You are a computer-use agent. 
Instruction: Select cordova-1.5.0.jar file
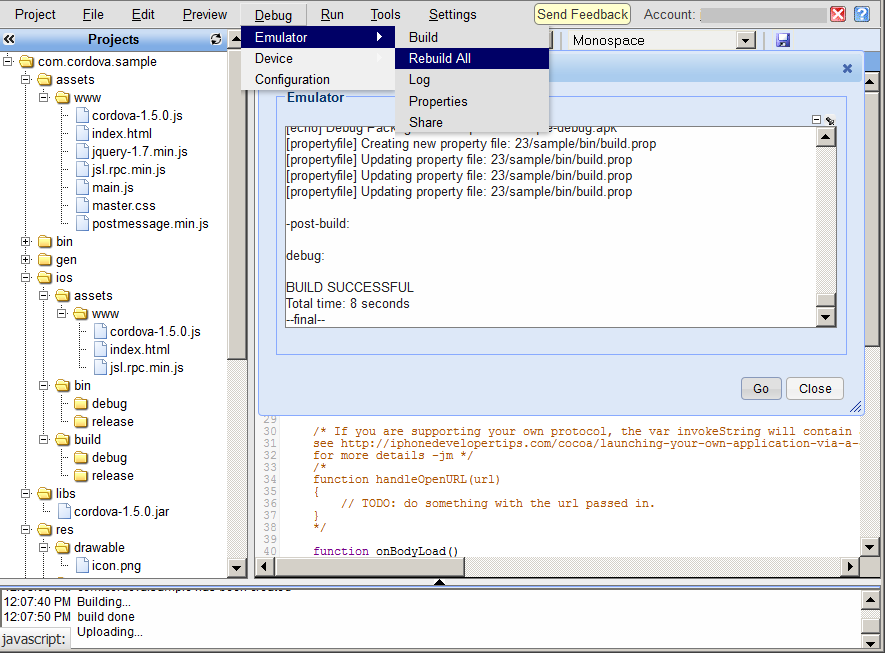[121, 512]
